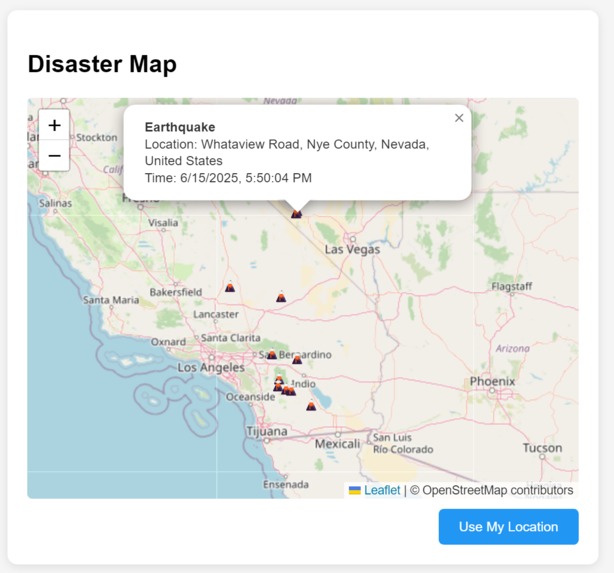Click the Los Angeles map label
614x573 pixels.
tap(211, 367)
